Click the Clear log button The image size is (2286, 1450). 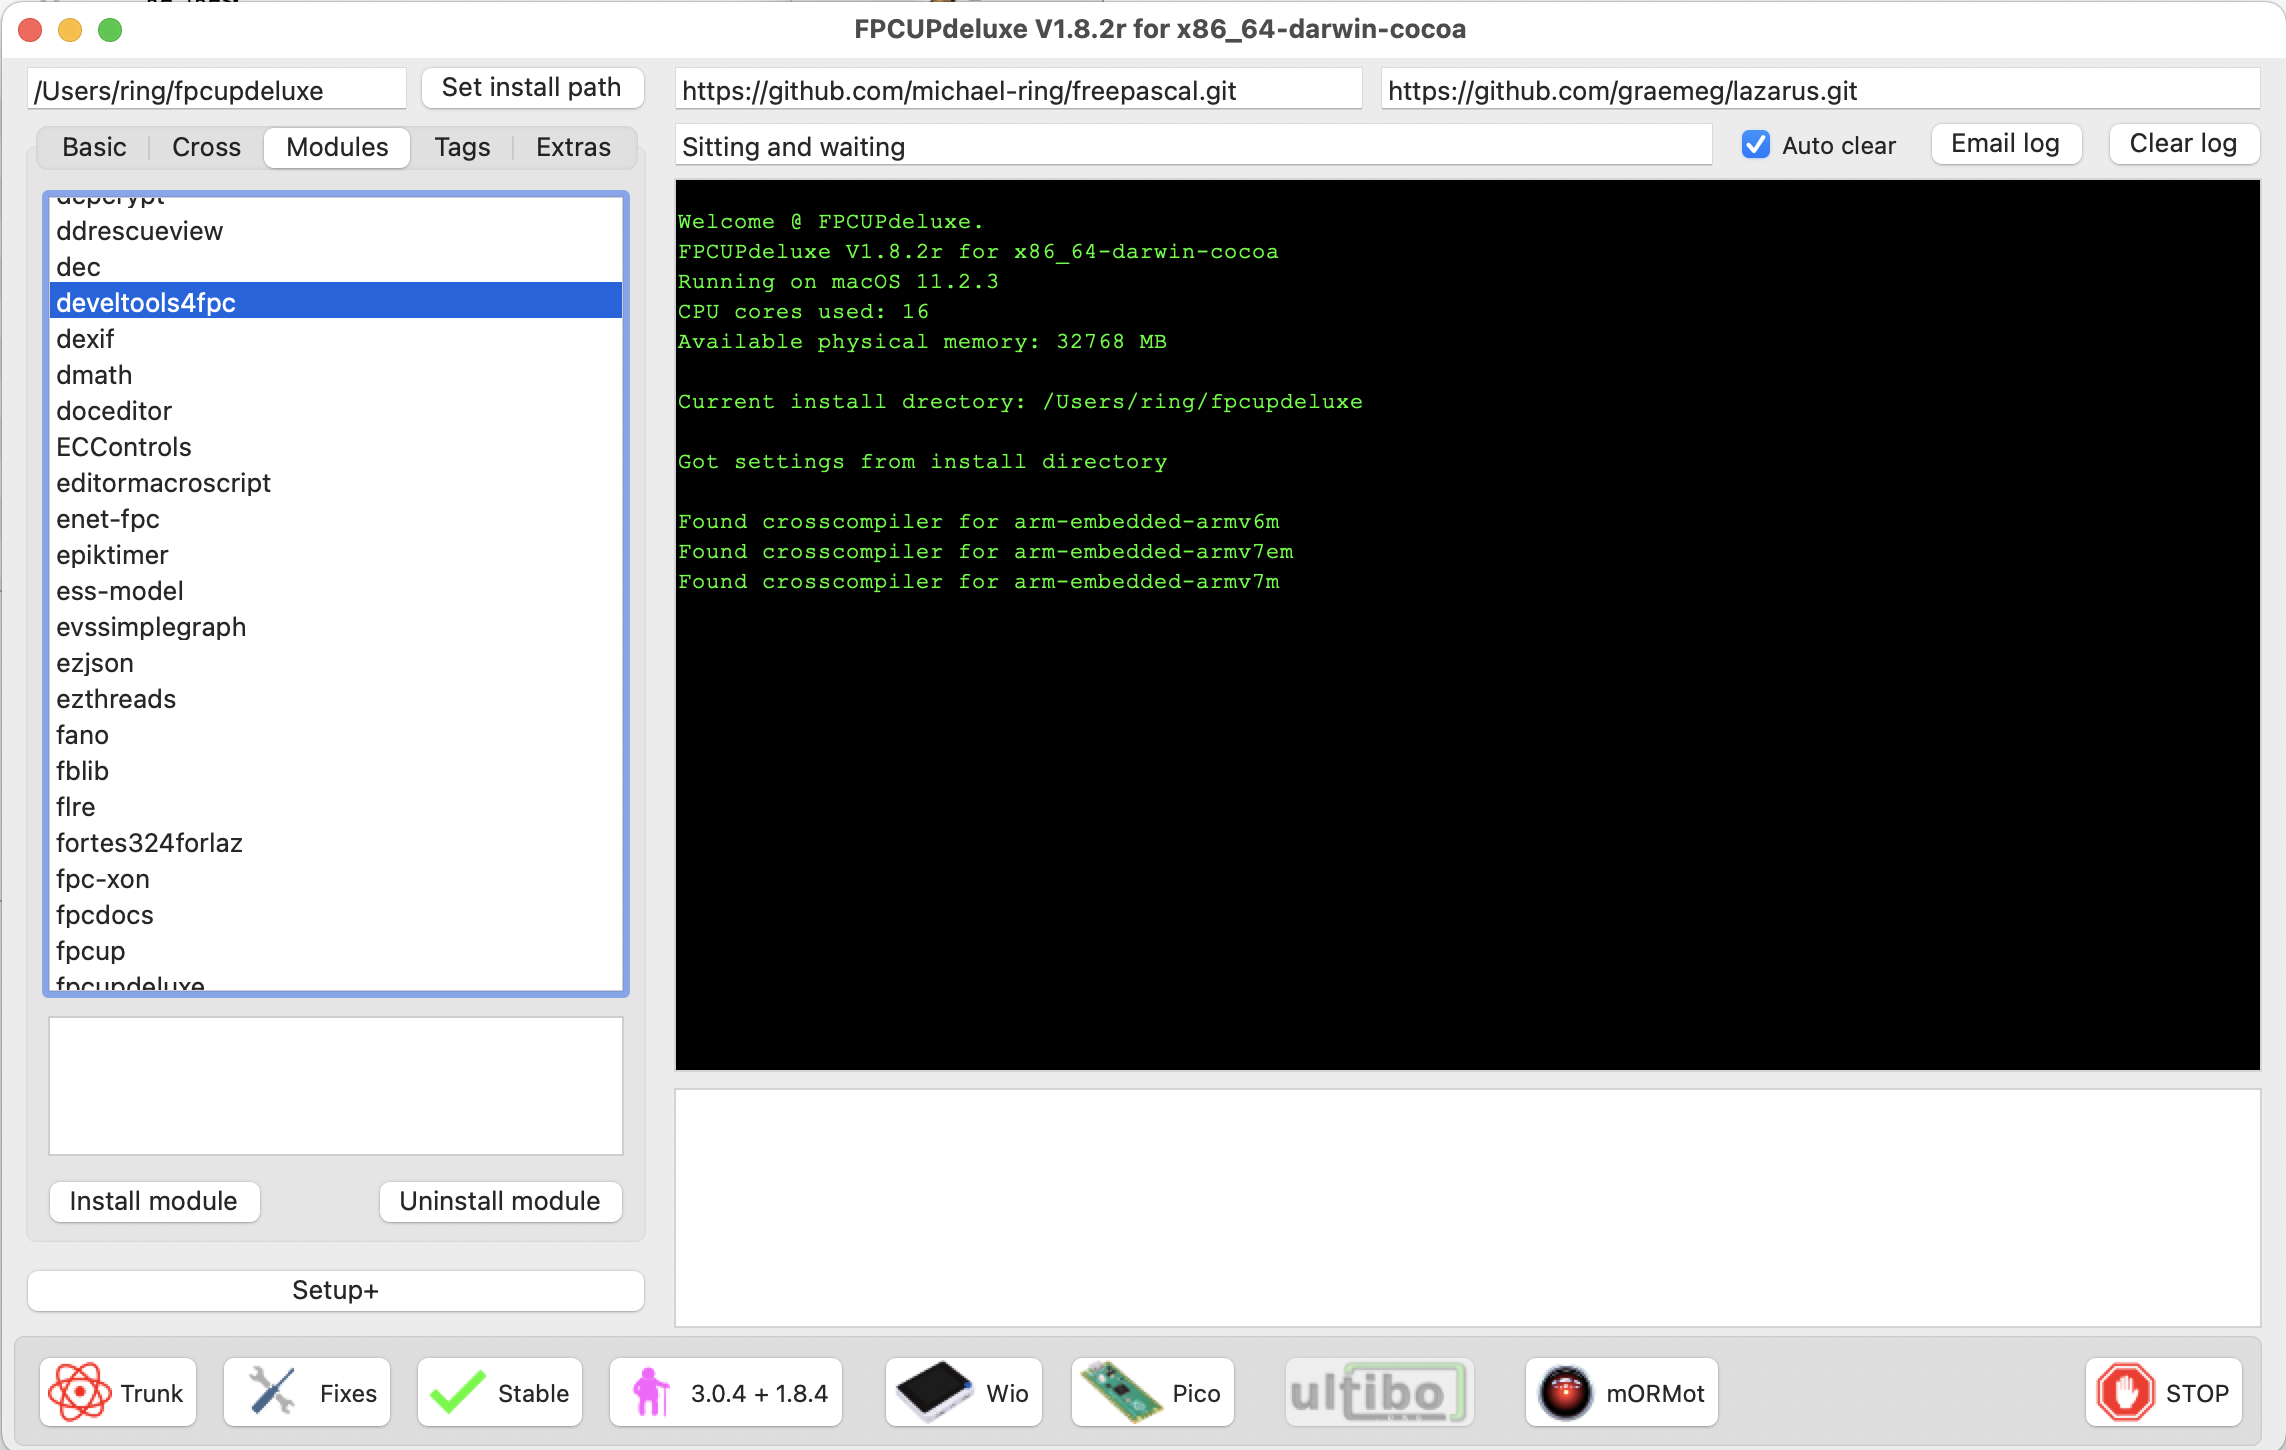[2183, 144]
